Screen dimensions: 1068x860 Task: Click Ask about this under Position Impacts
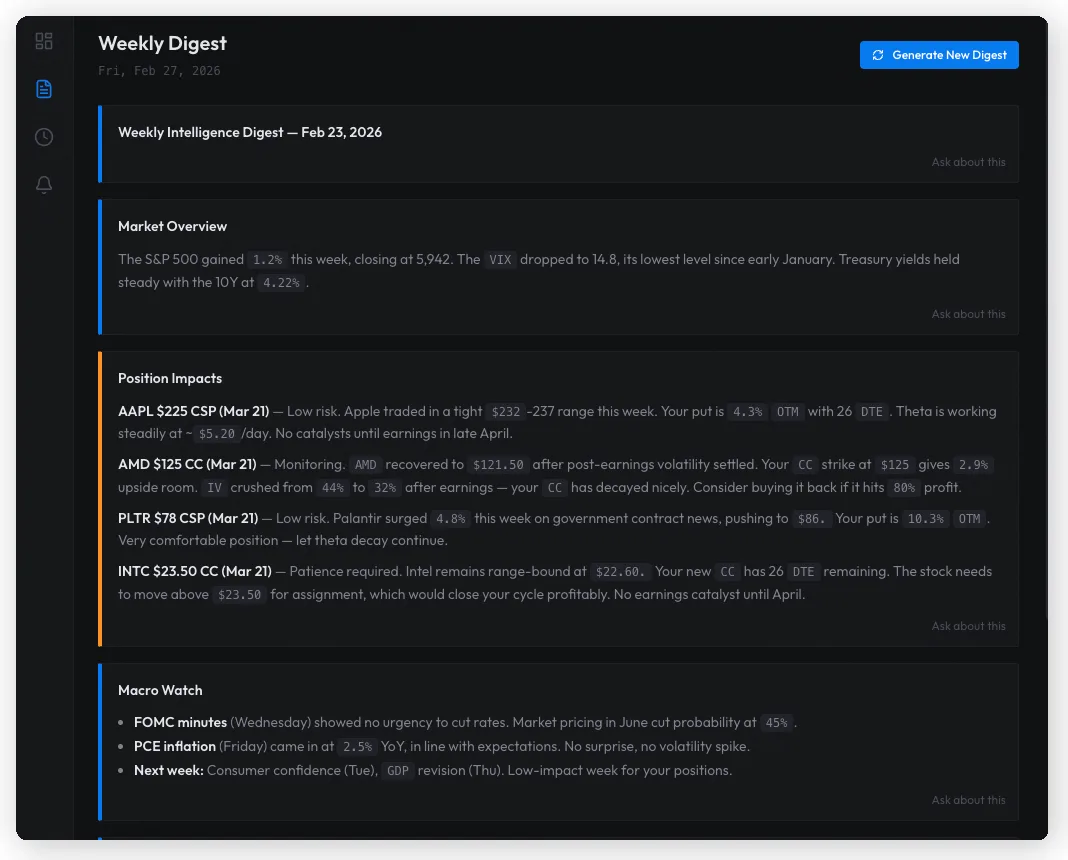(x=968, y=625)
